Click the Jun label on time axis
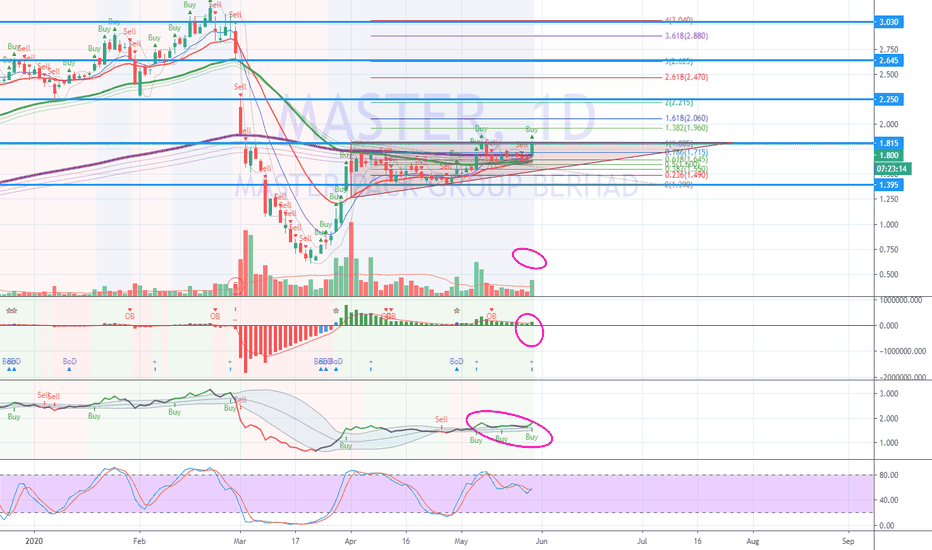Viewport: 932px width, 550px height. coord(541,541)
